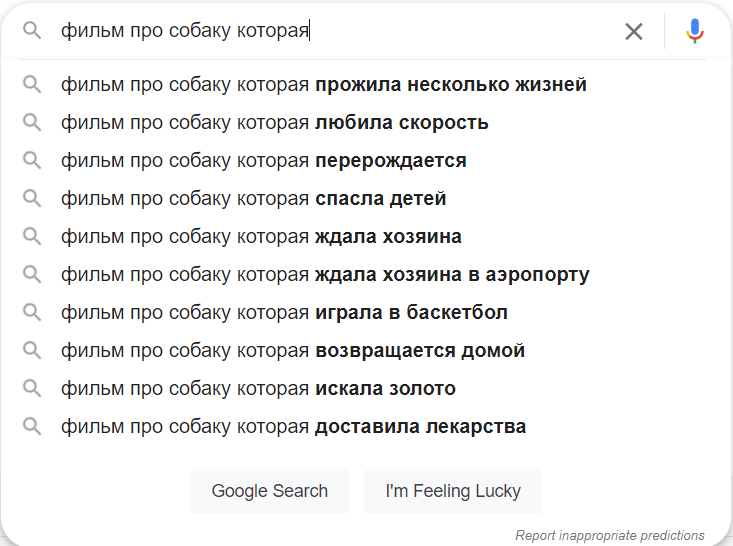The height and width of the screenshot is (546, 733).
Task: Pick the suggestion ending in 'ждала хозяина'
Action: coord(261,237)
